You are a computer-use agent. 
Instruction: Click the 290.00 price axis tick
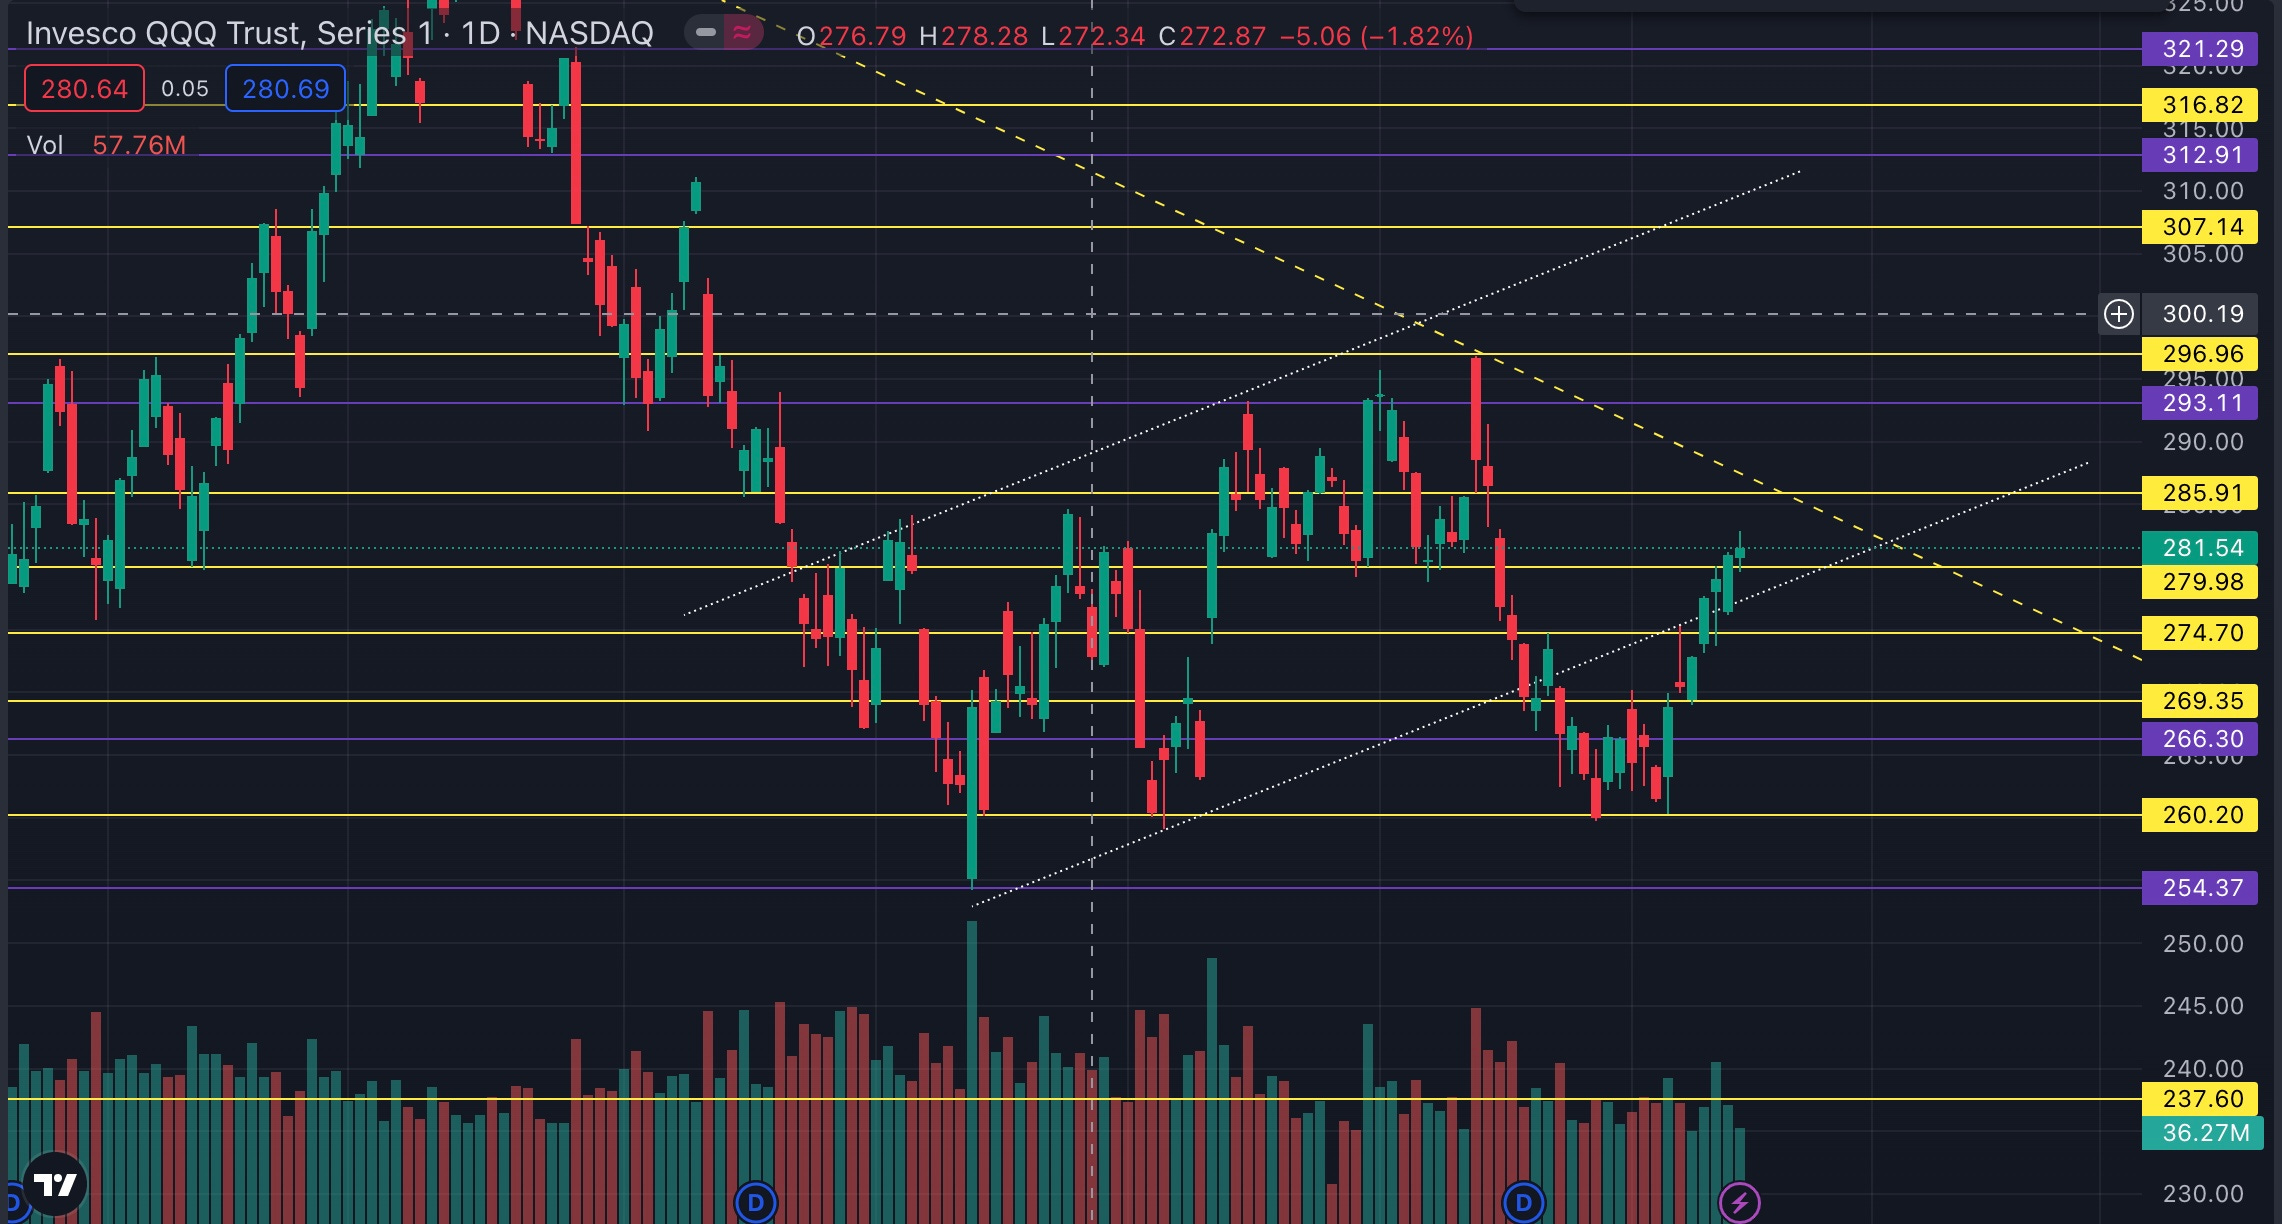[2203, 442]
